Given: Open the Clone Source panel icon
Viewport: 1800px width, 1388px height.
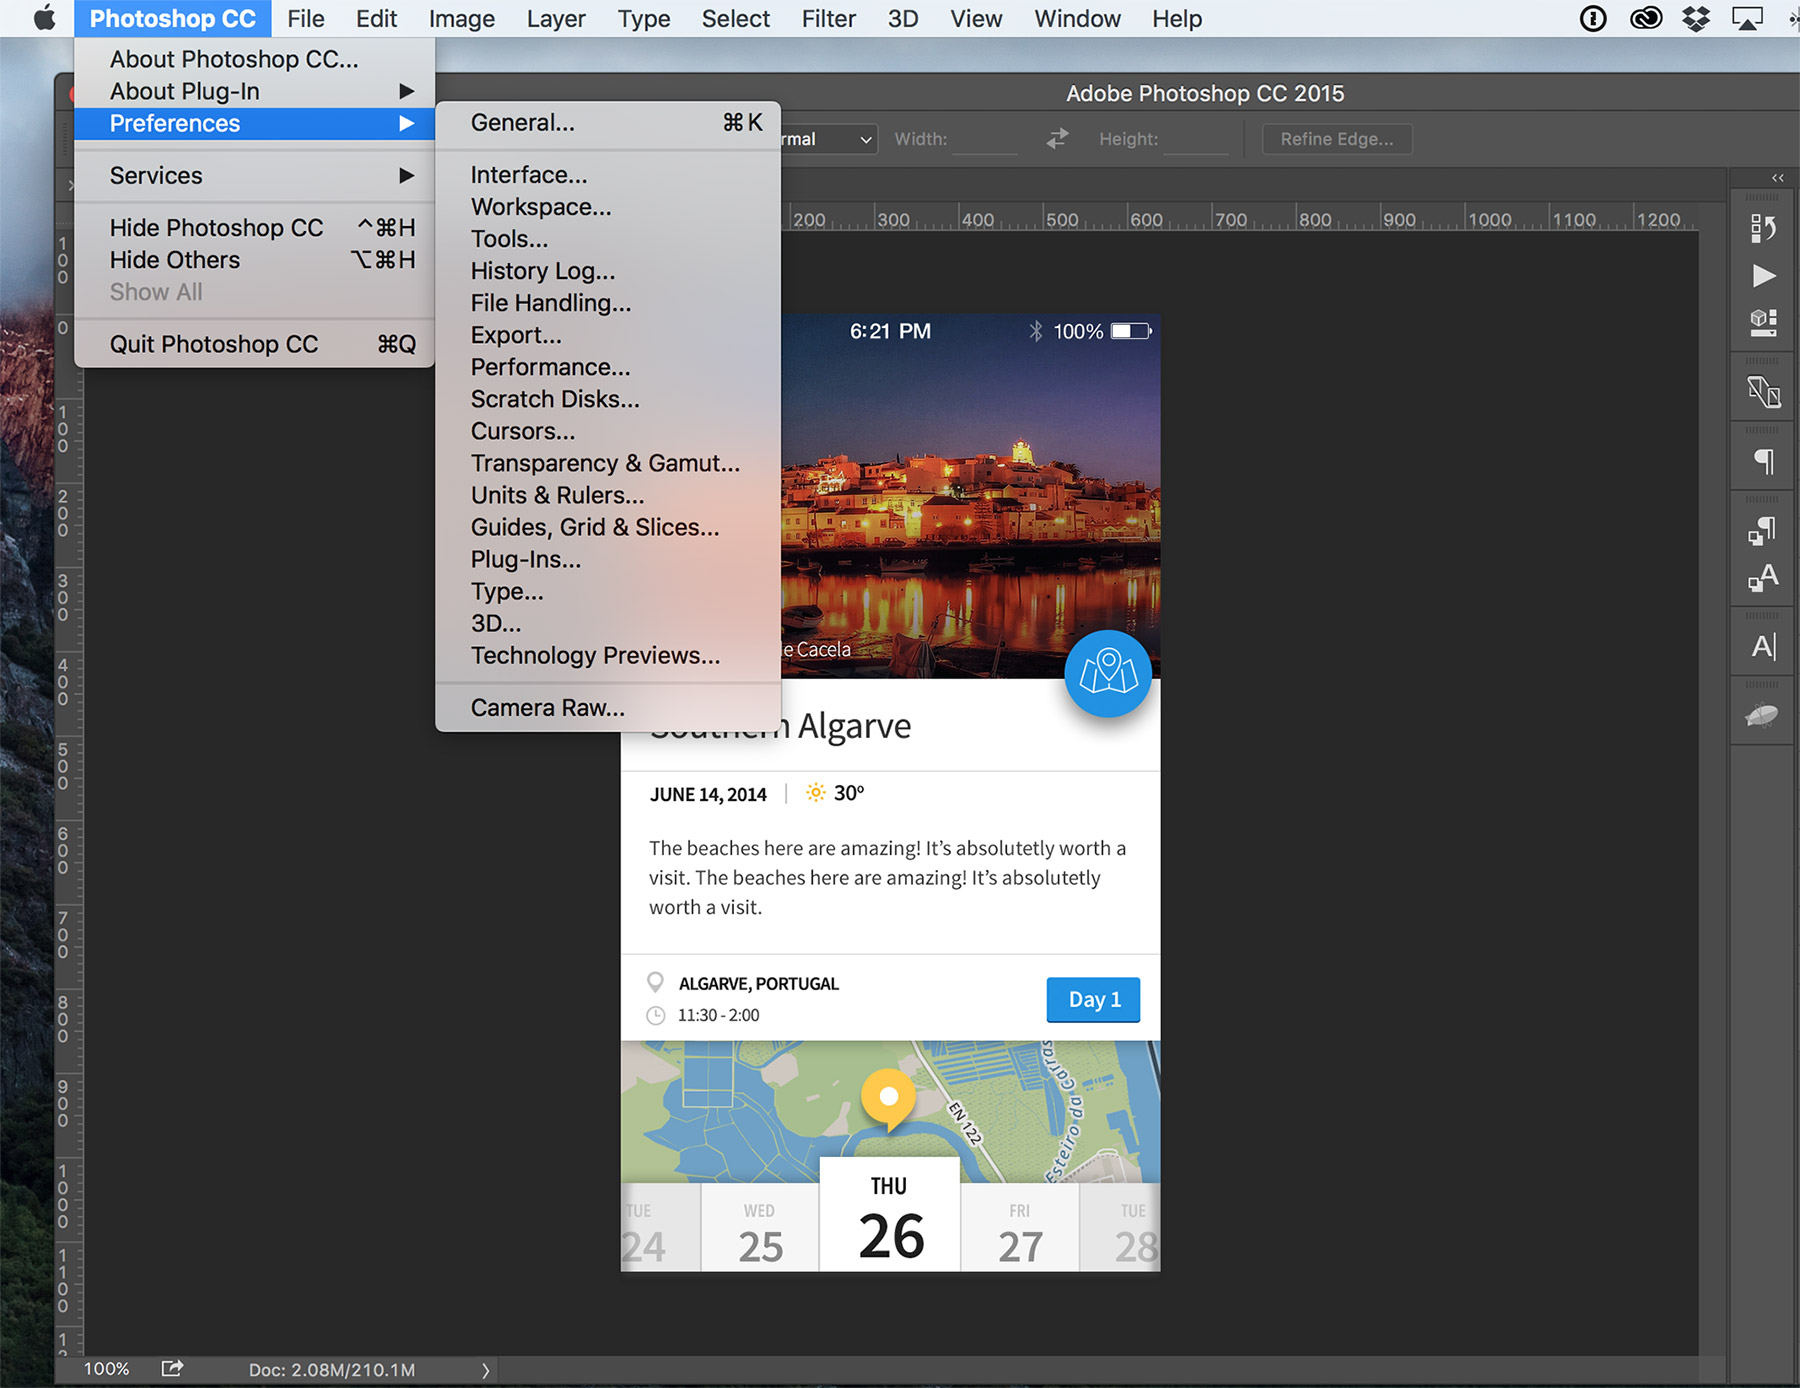Looking at the screenshot, I should [1763, 391].
